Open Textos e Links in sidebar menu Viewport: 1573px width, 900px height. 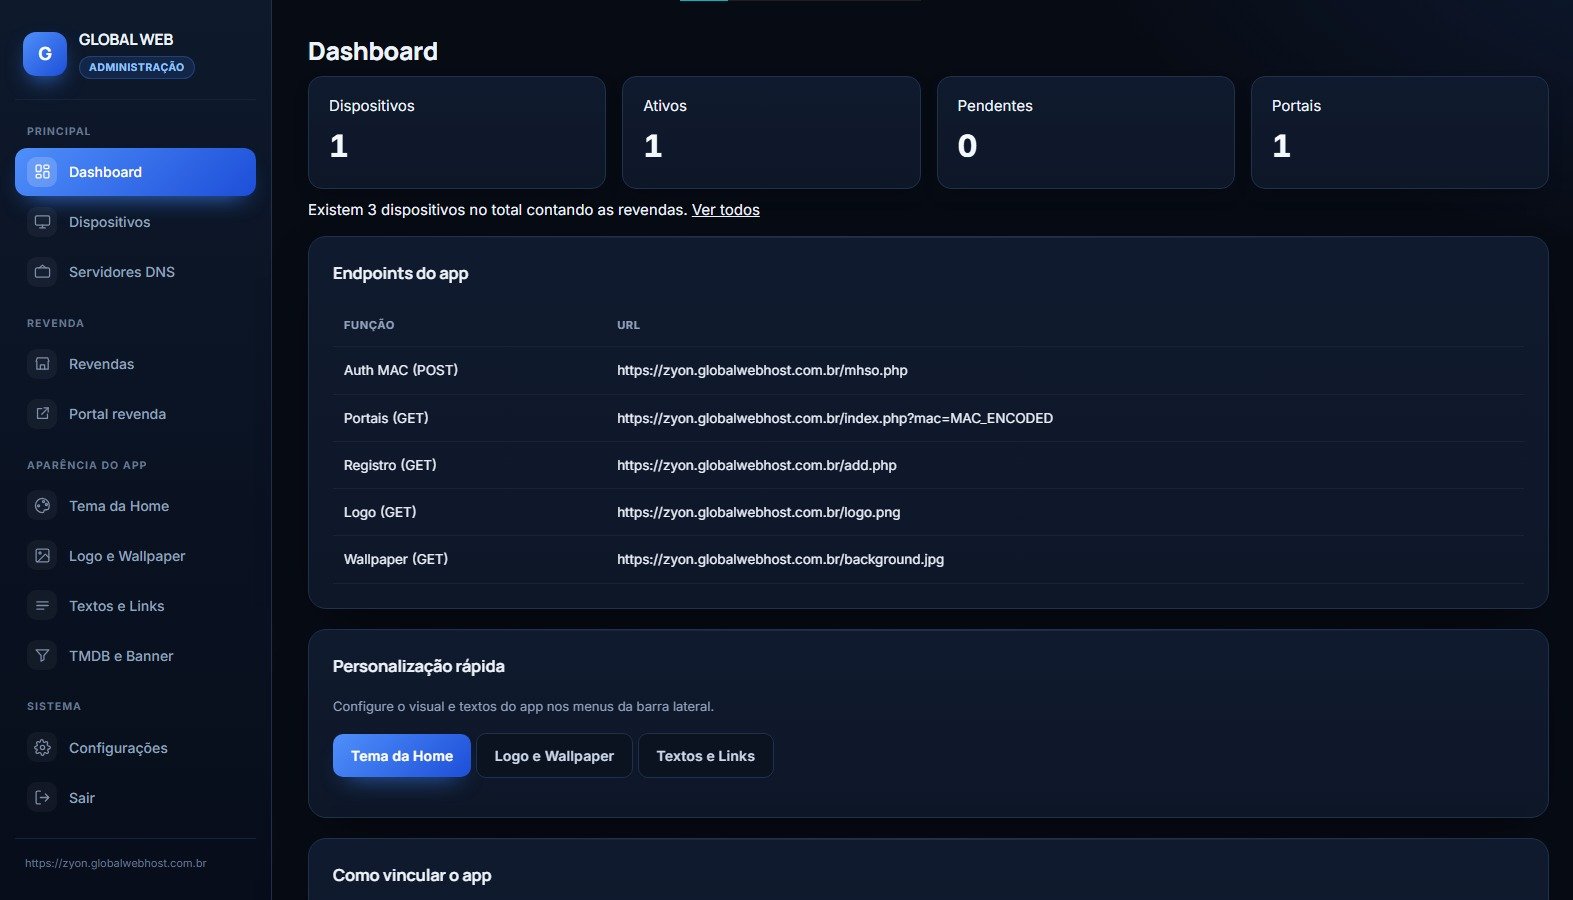pos(135,606)
